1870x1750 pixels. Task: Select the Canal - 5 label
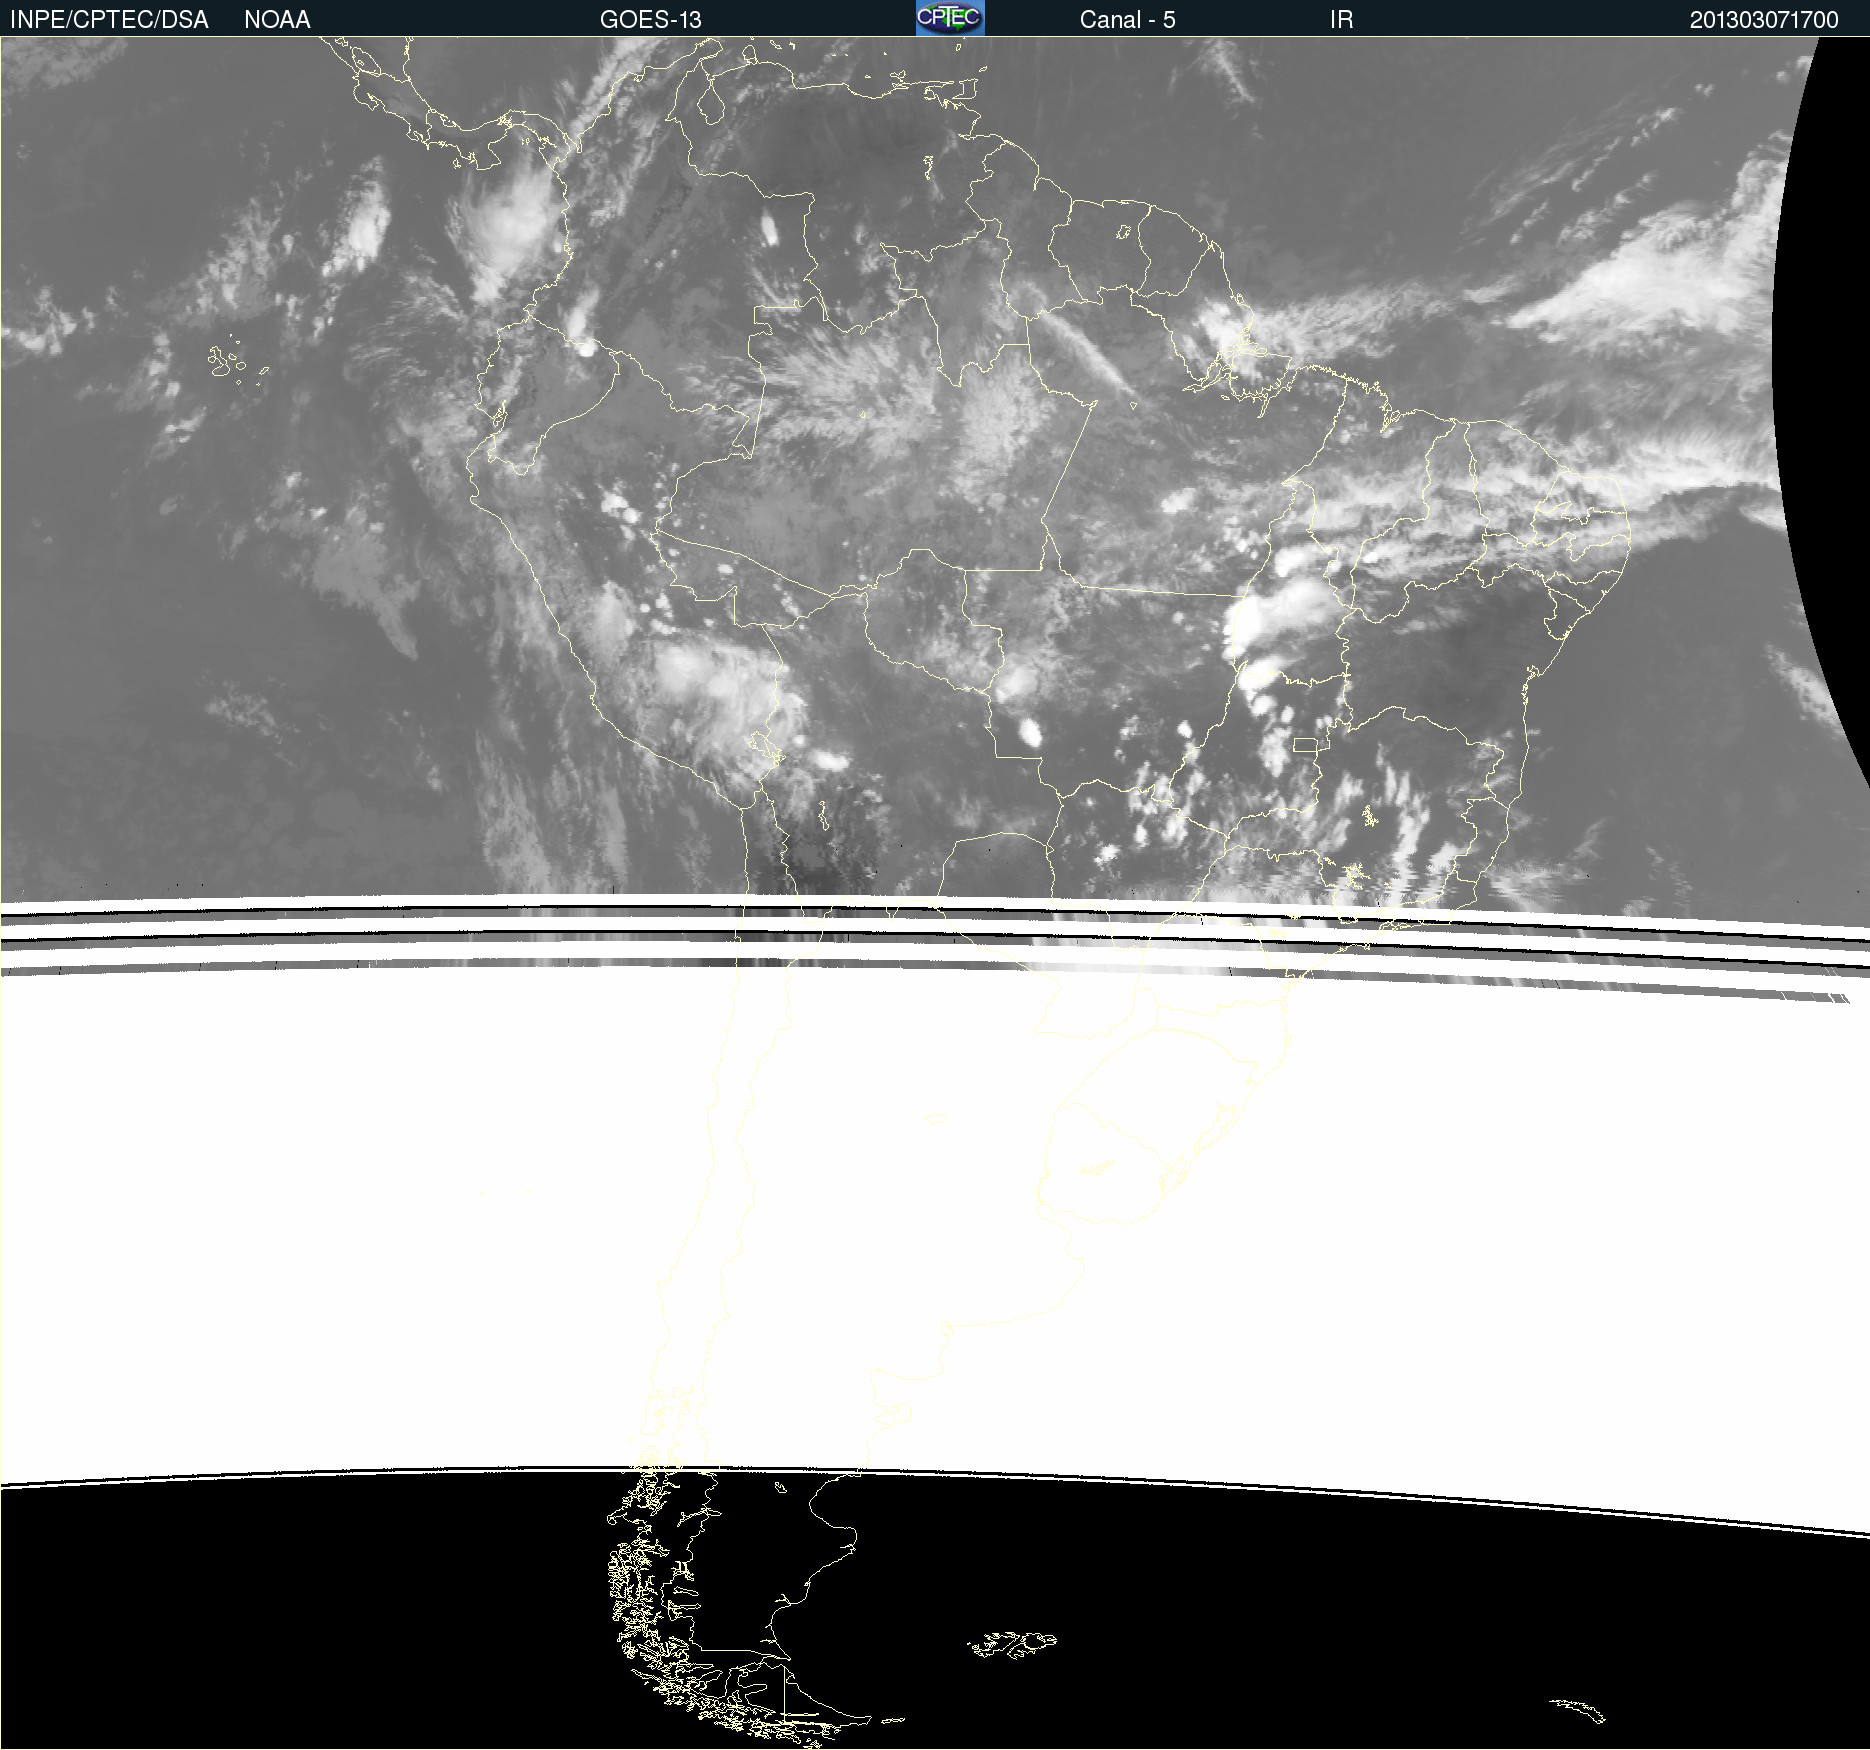tap(1127, 20)
